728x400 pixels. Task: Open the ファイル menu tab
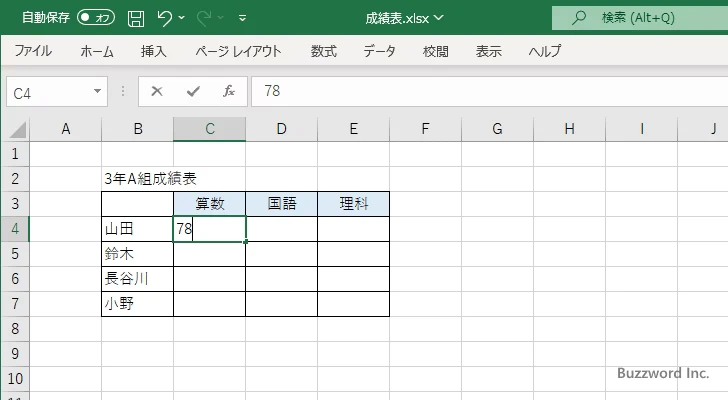(x=33, y=51)
